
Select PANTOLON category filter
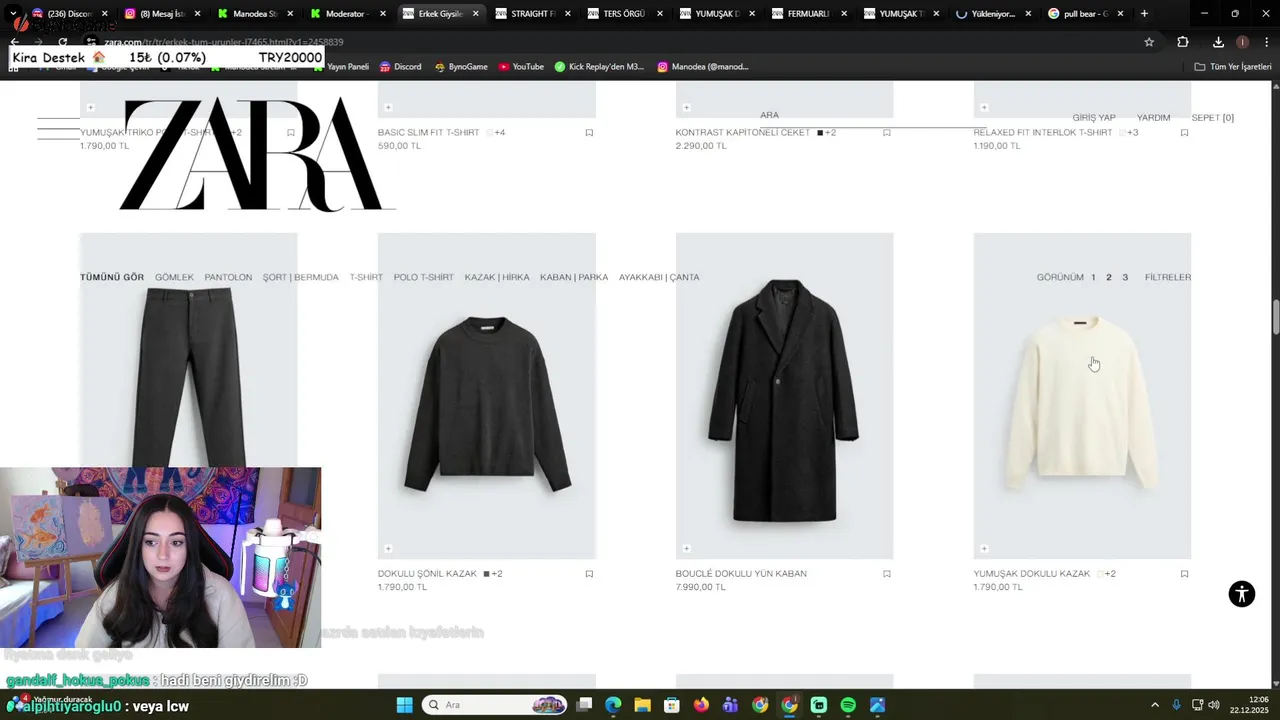228,277
